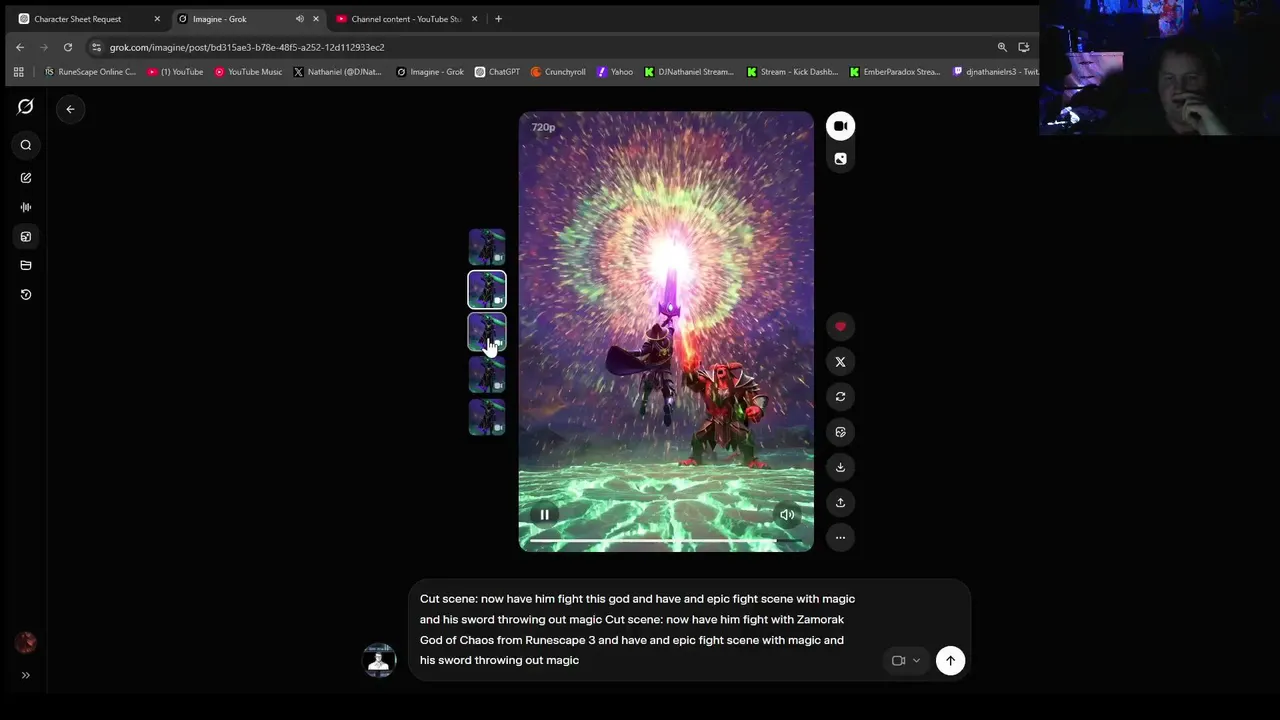This screenshot has height=720, width=1280.
Task: Close the Character Sheet Request tab
Action: (x=157, y=19)
